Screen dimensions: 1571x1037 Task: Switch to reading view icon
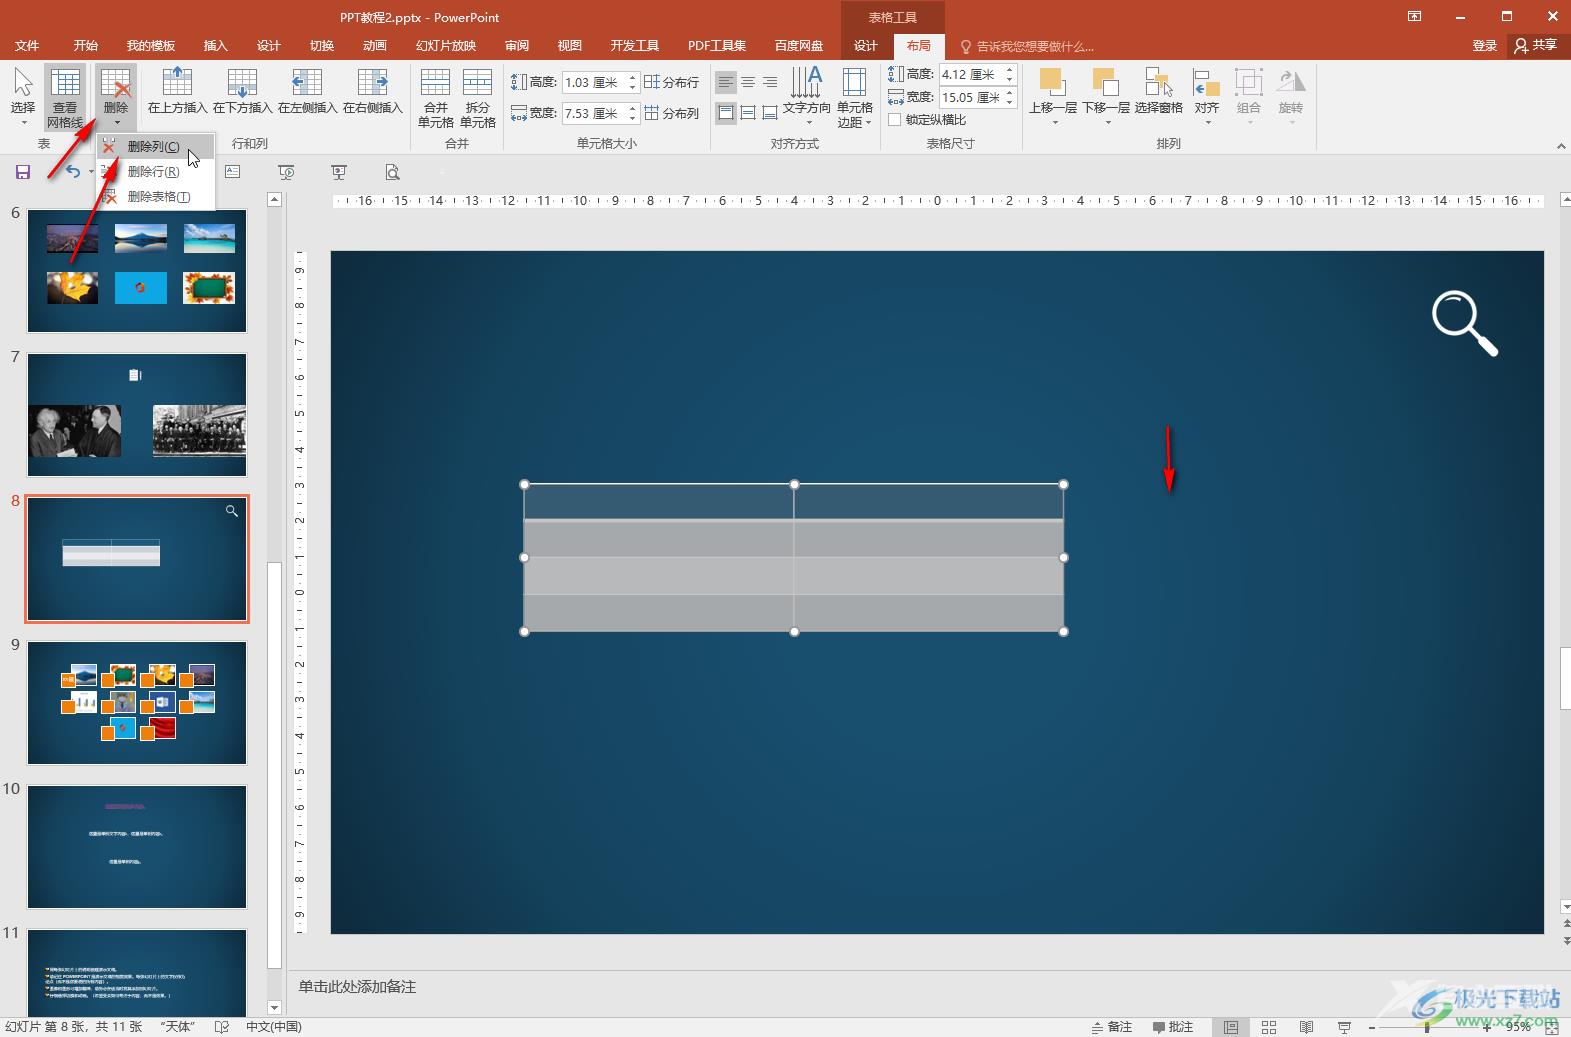coord(1306,1027)
